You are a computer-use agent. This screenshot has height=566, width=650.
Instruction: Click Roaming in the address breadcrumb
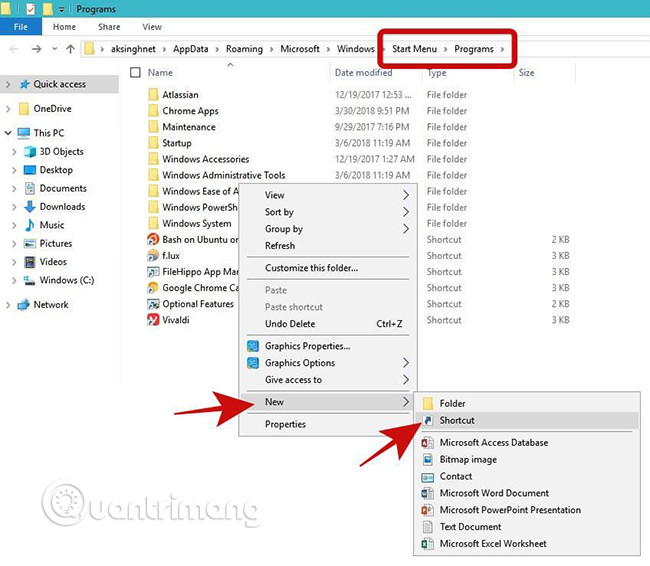pos(244,49)
